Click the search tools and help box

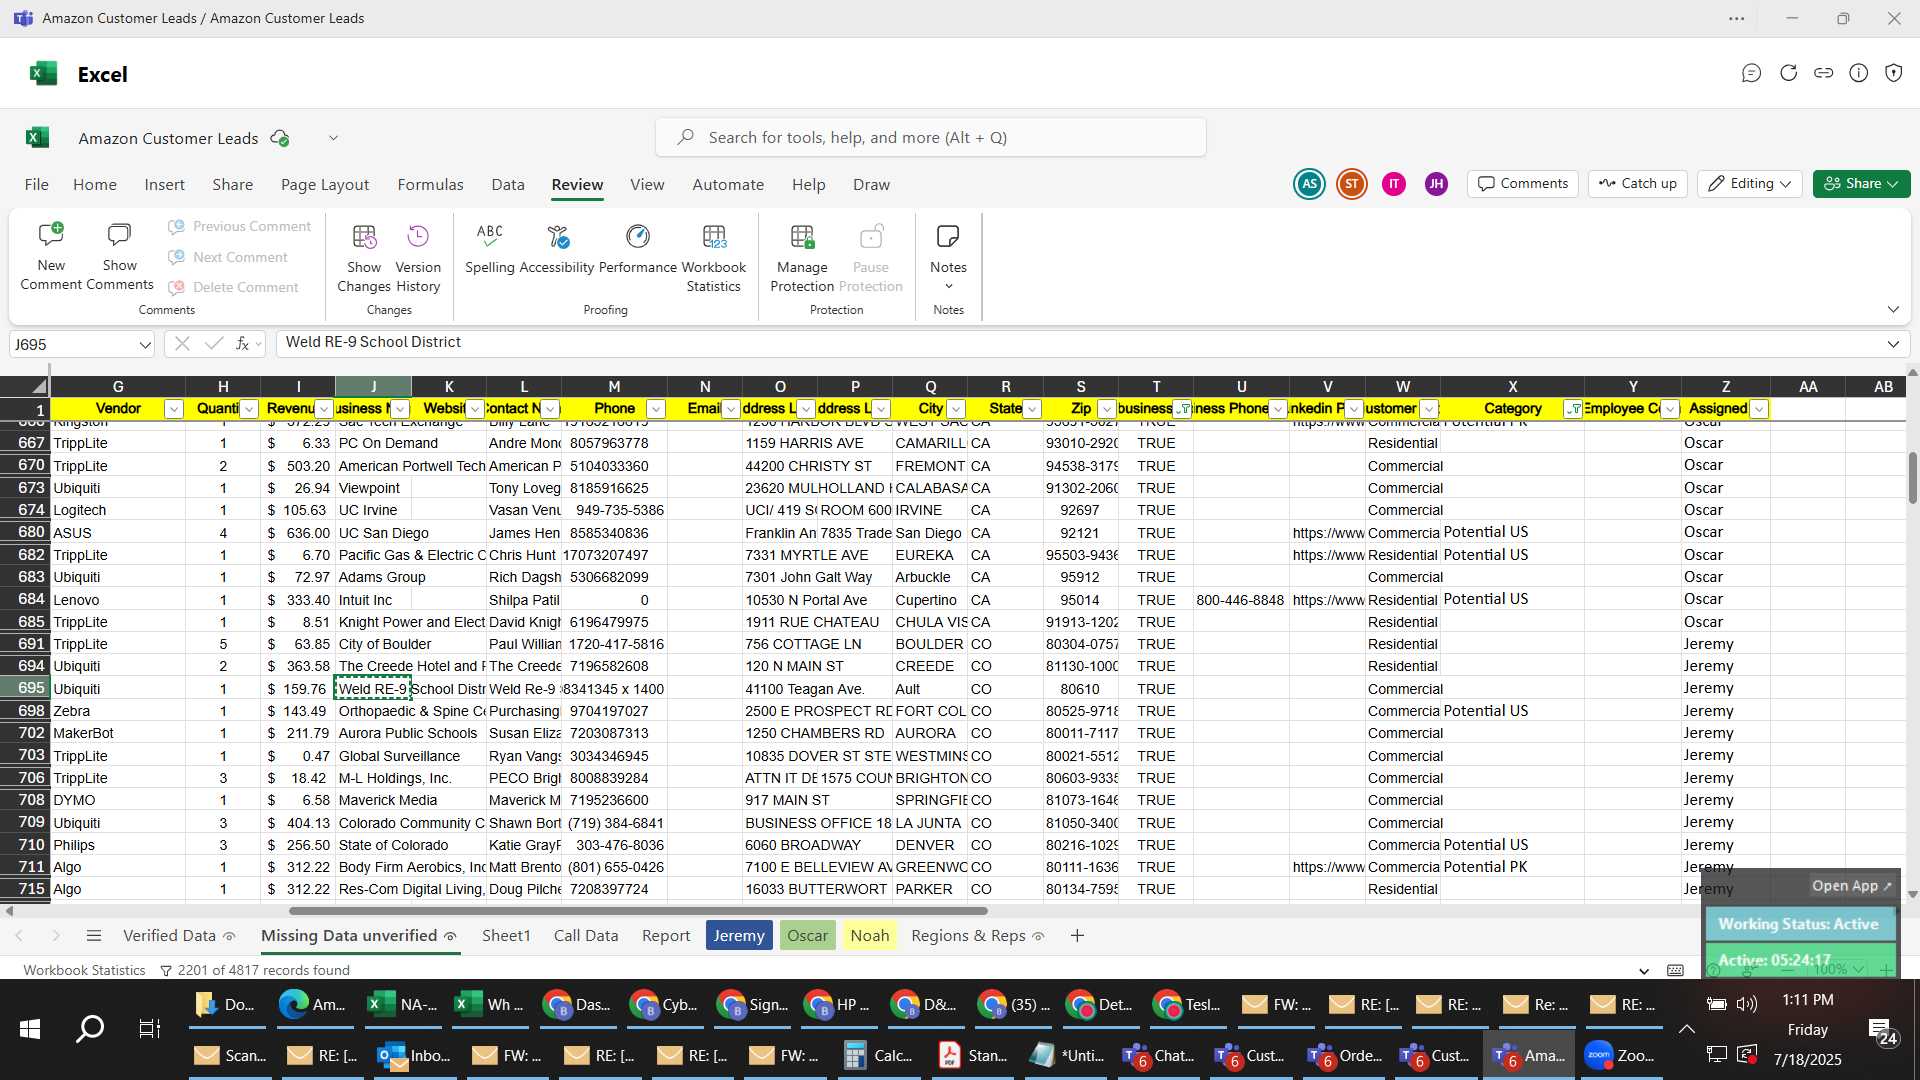[x=930, y=137]
